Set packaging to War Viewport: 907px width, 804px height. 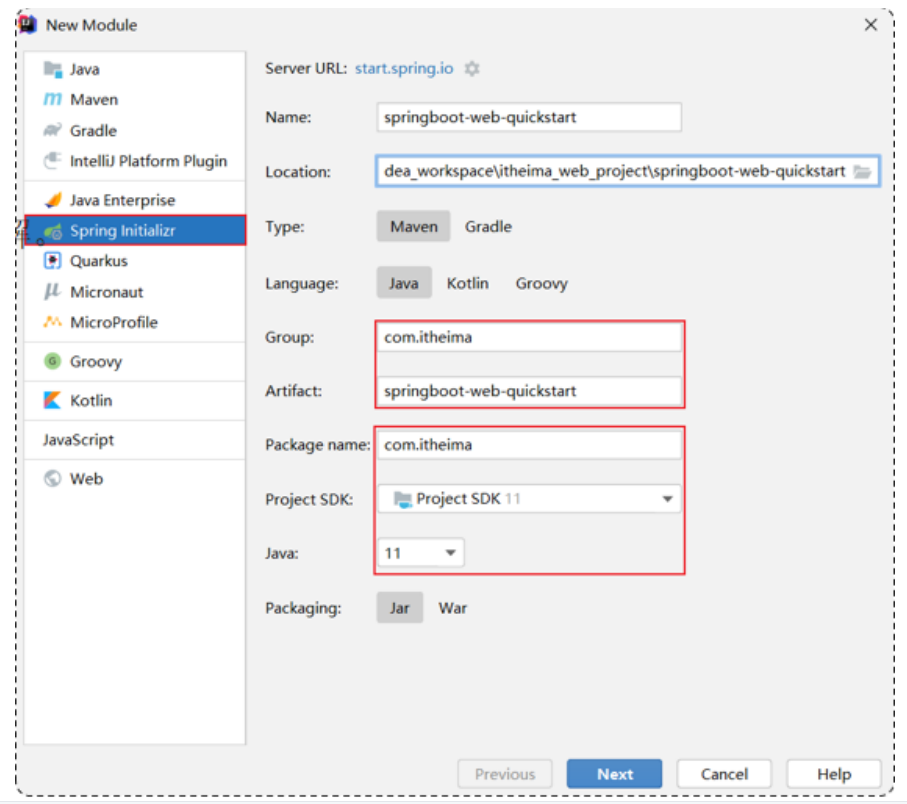pyautogui.click(x=452, y=608)
